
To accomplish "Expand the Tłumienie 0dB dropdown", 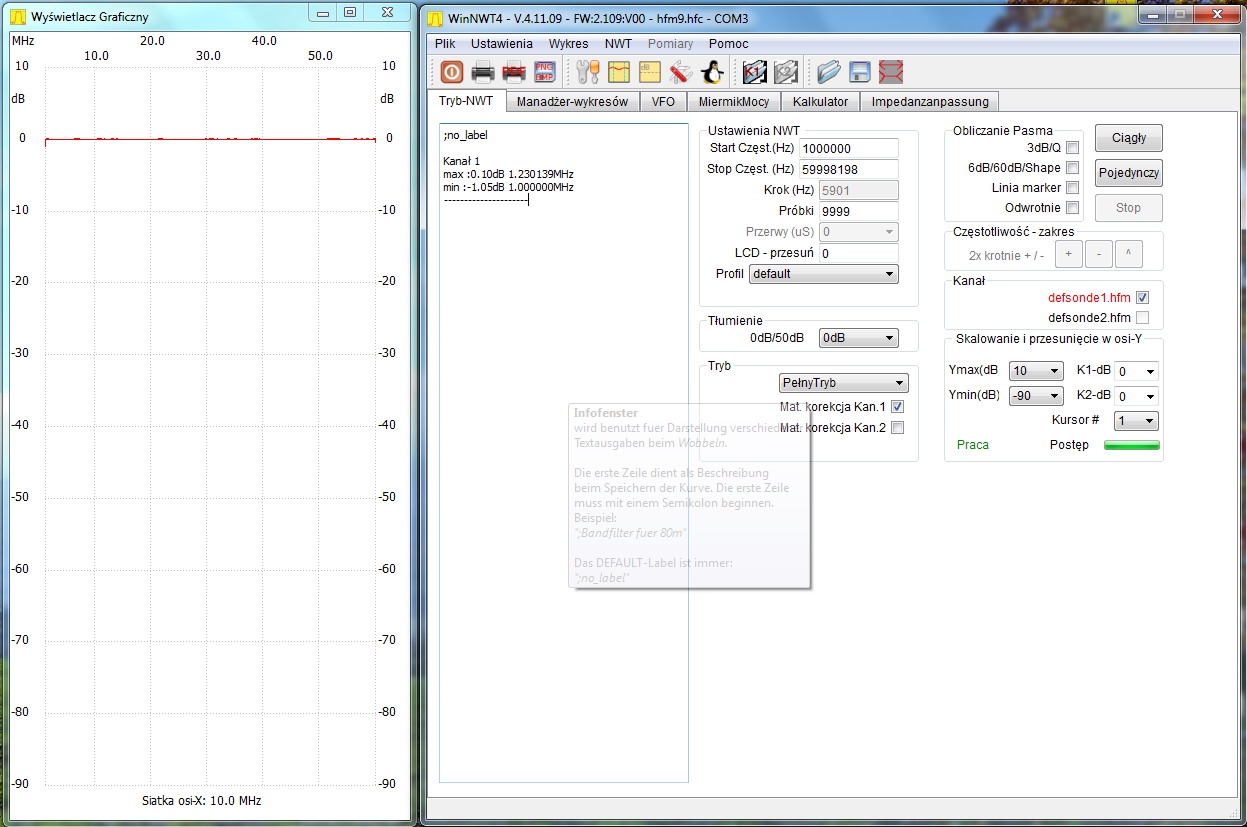I will (x=857, y=338).
